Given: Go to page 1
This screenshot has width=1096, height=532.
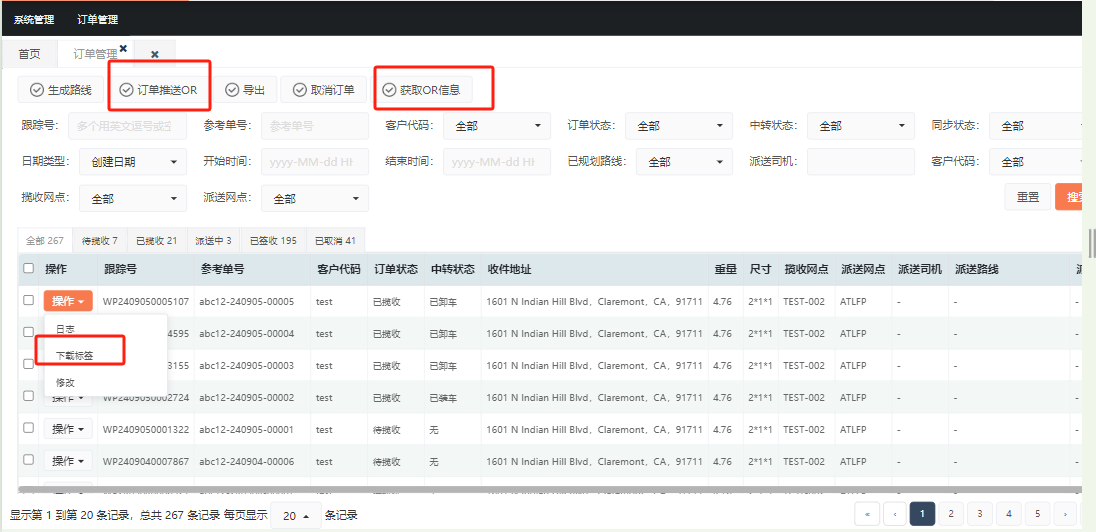Looking at the screenshot, I should click(x=922, y=514).
